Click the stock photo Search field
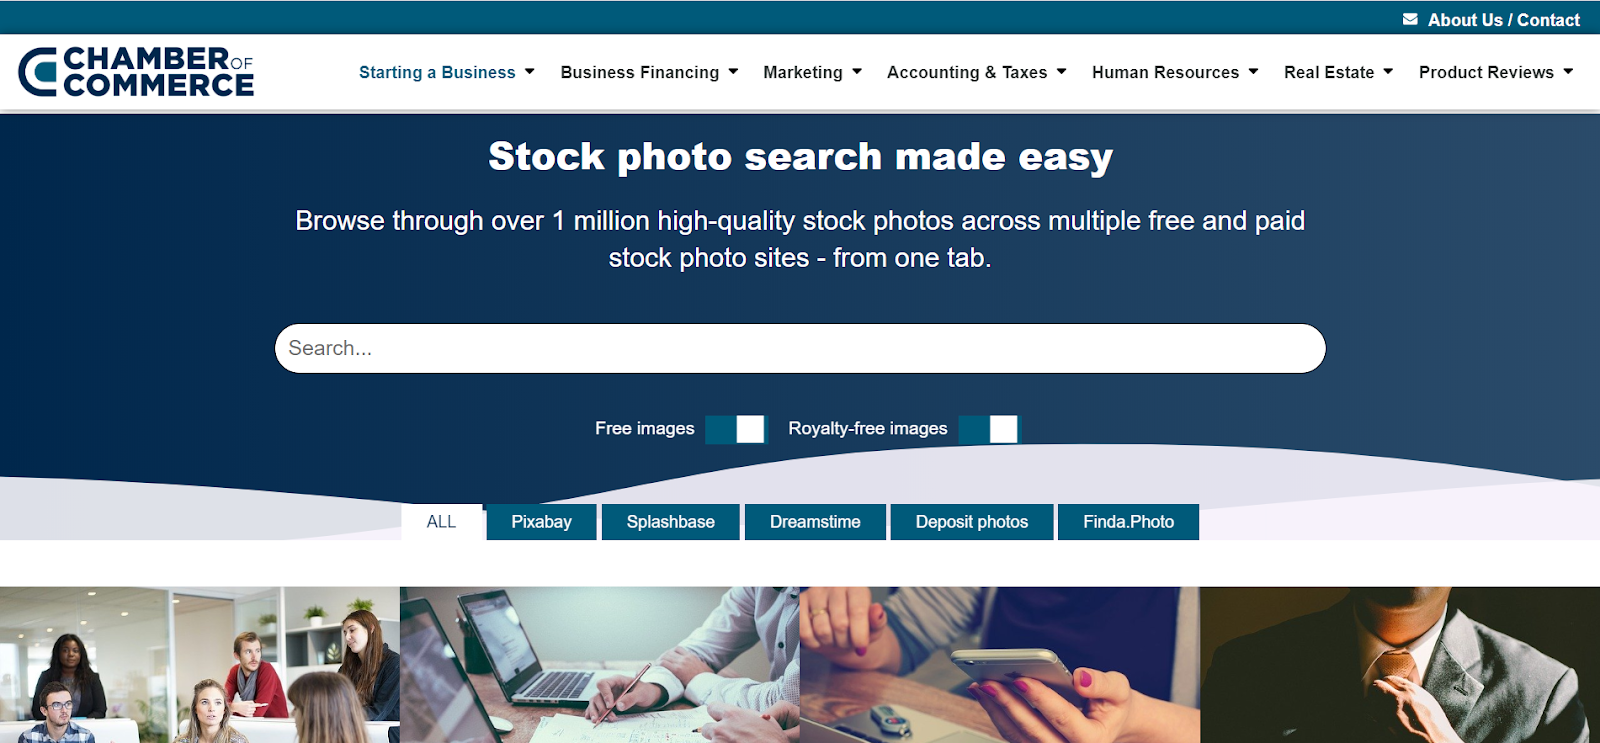Screen dimensions: 1600x743 800,348
